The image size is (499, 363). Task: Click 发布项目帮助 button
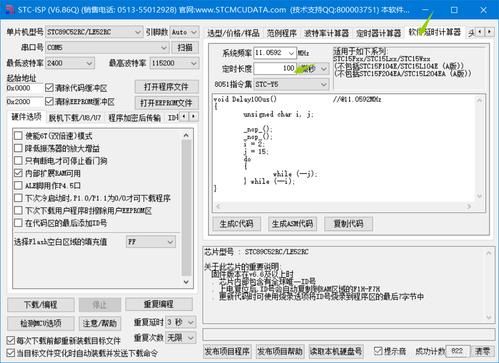point(280,351)
